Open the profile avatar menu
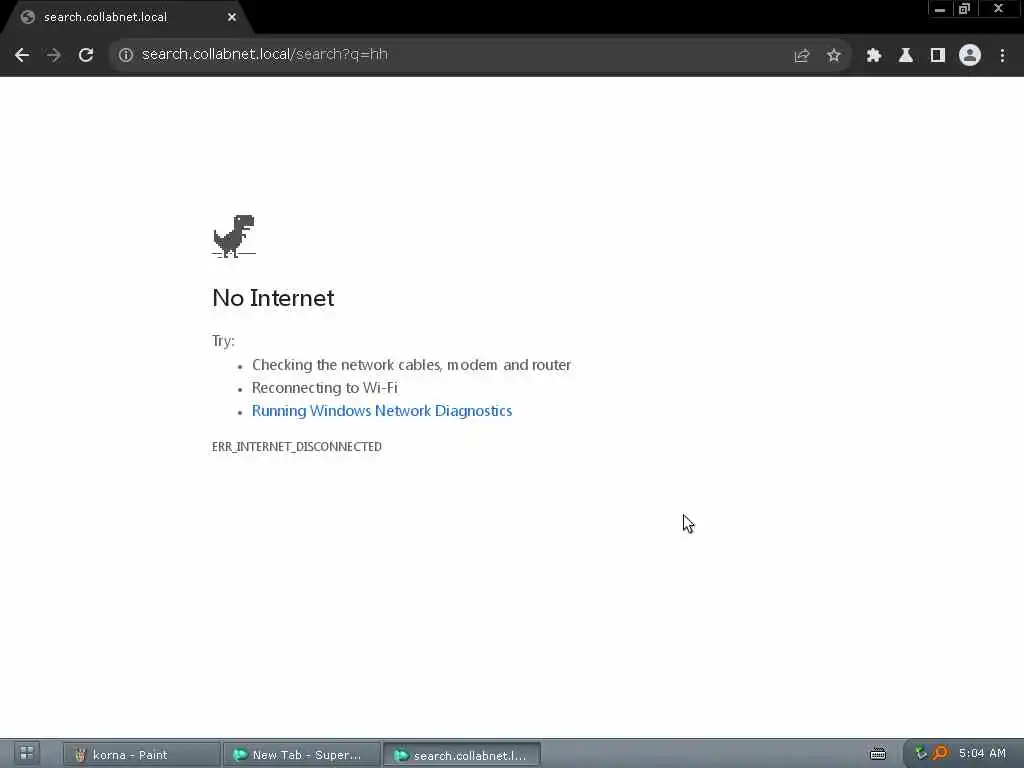1024x768 pixels. [970, 56]
